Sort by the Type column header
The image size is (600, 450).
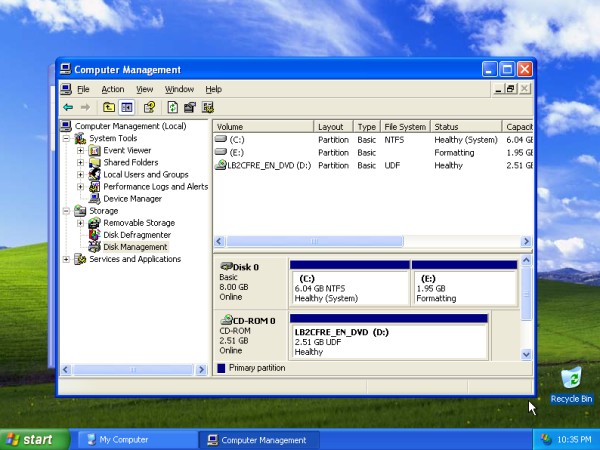367,127
